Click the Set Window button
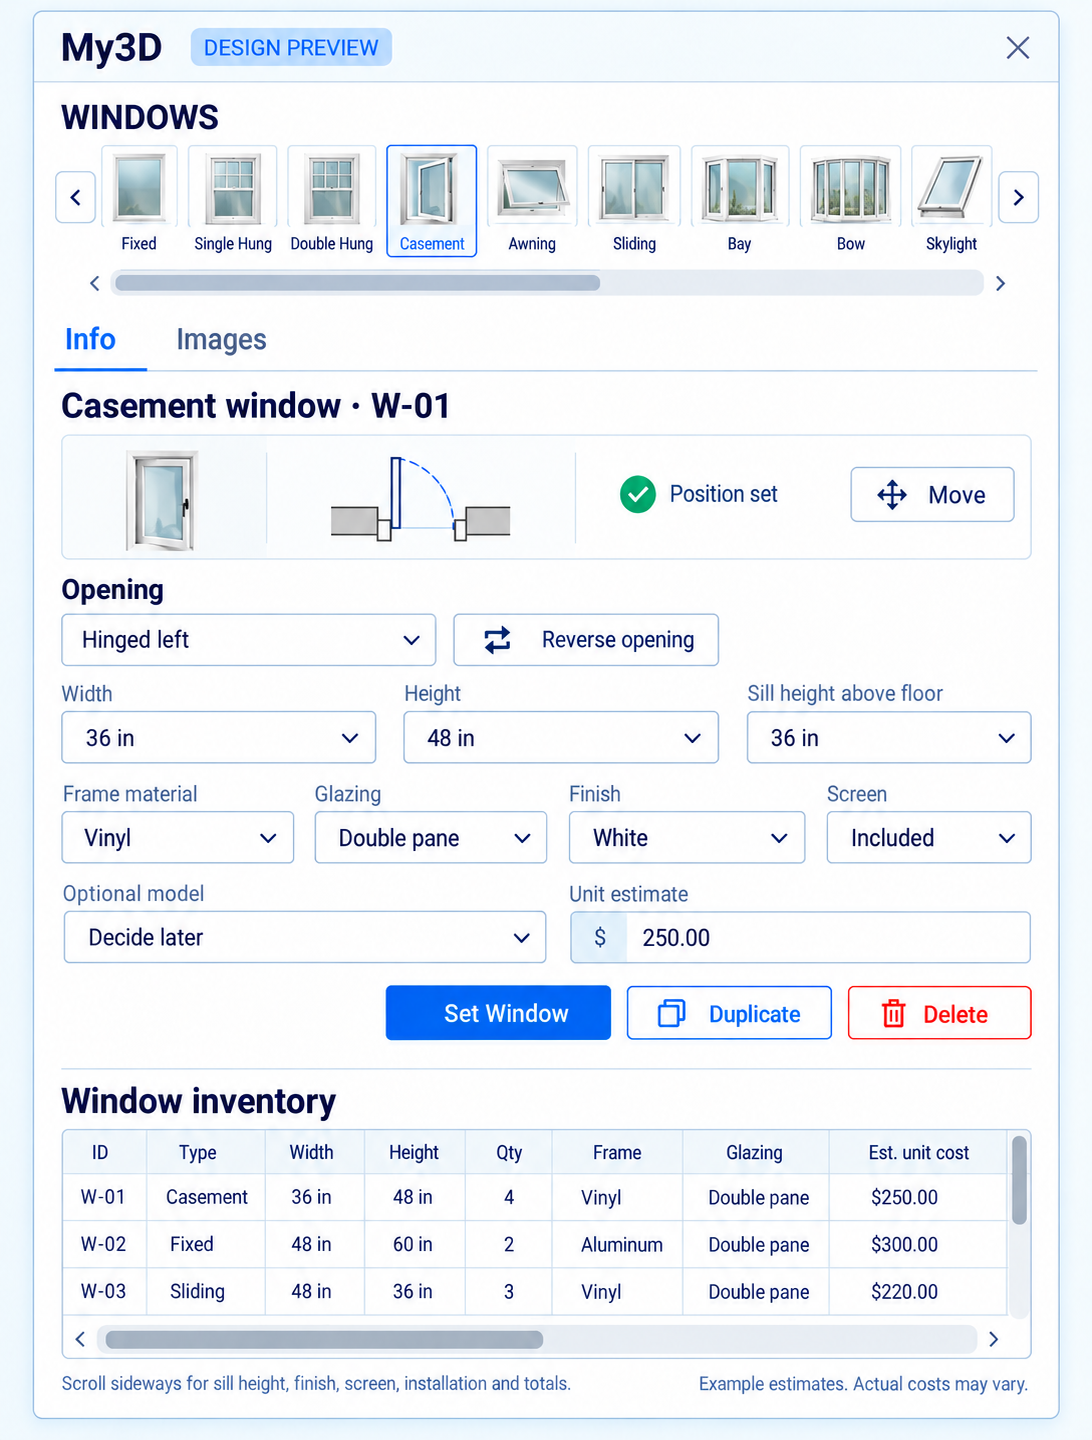This screenshot has height=1440, width=1092. [498, 1013]
